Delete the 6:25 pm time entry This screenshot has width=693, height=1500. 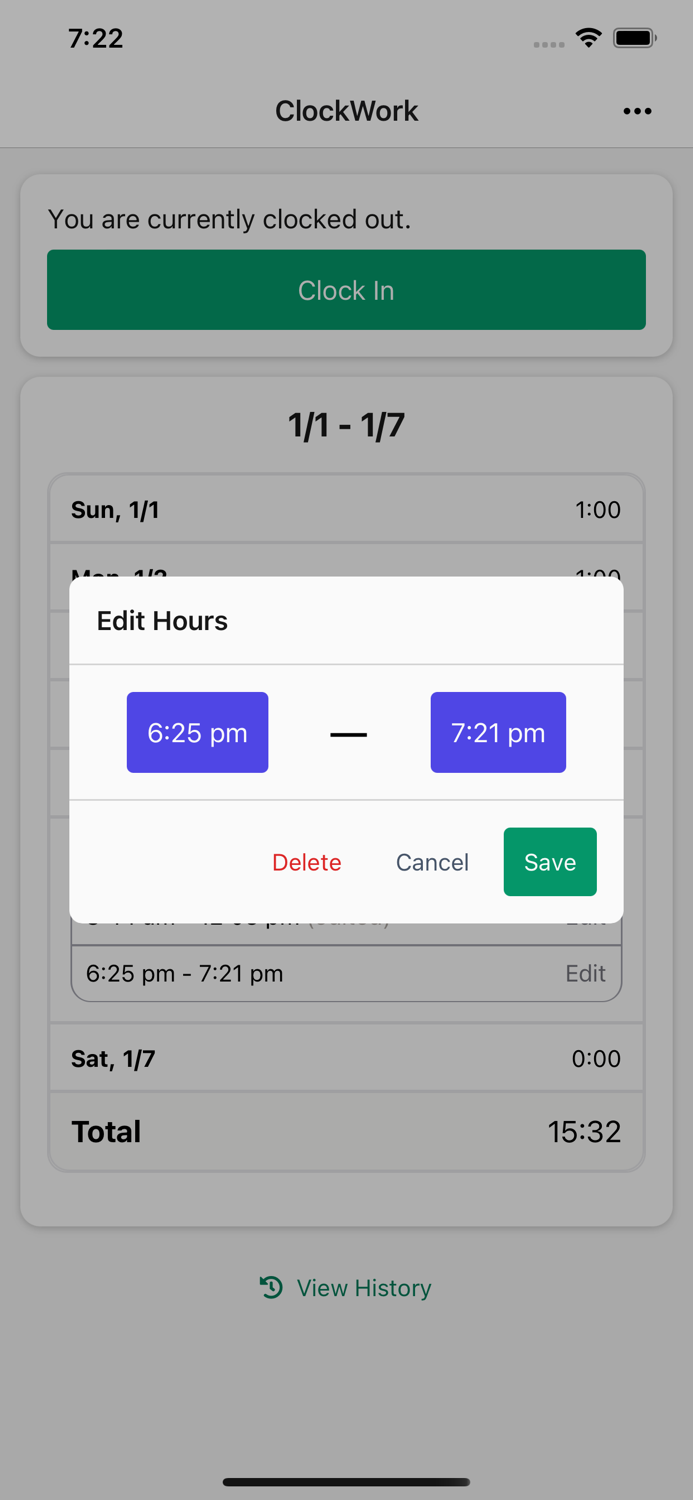click(307, 862)
